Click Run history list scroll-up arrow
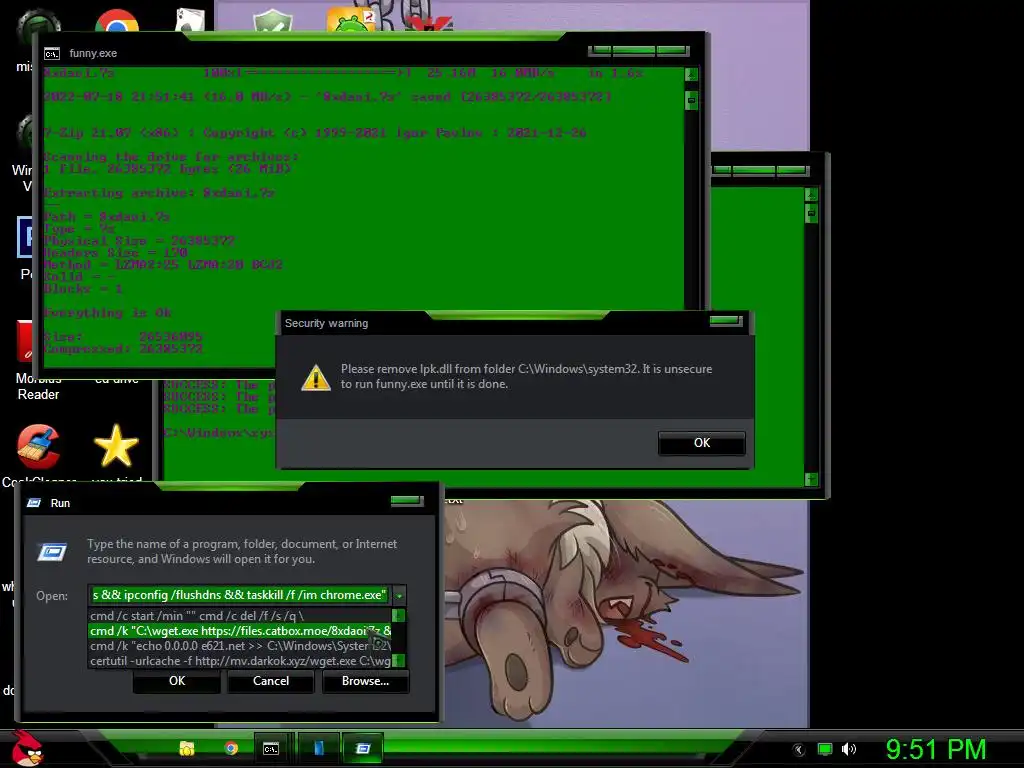1024x768 pixels. tap(398, 615)
